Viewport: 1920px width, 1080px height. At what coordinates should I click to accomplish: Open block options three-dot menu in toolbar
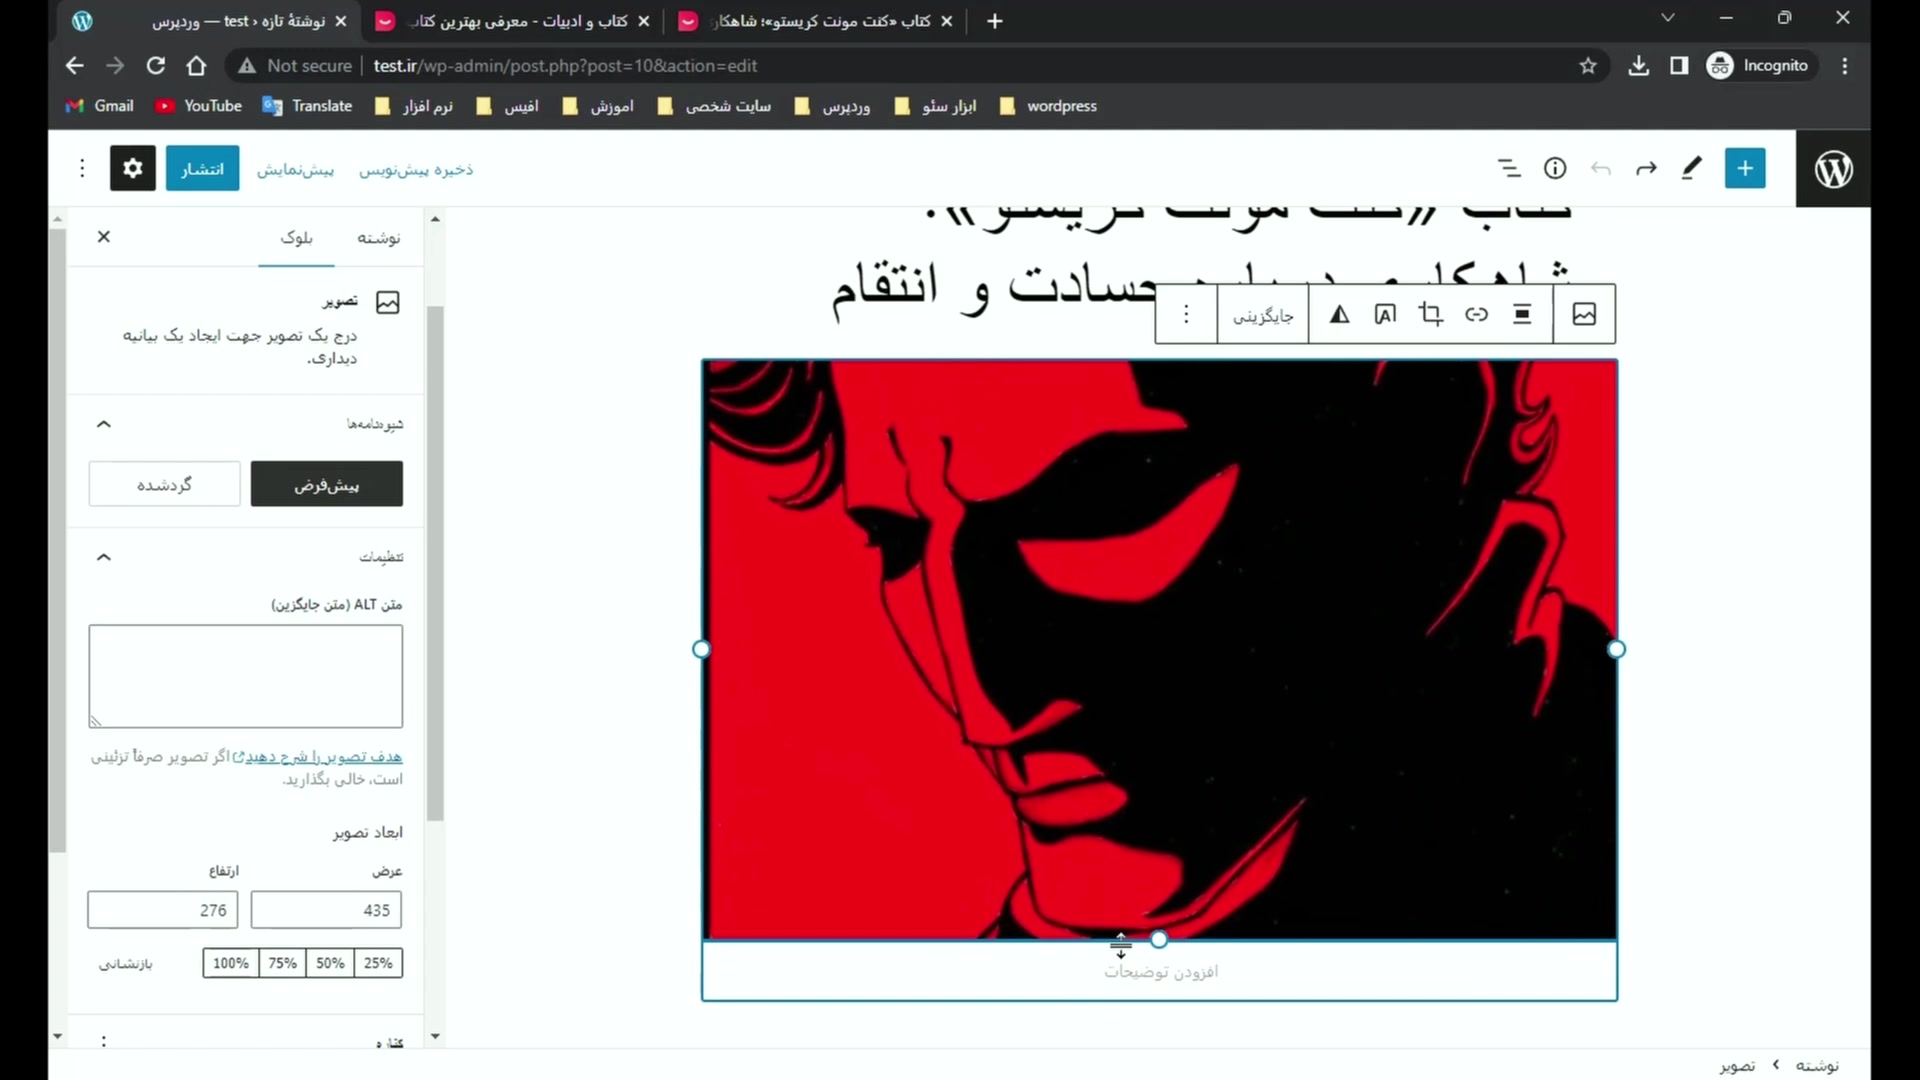point(1186,314)
